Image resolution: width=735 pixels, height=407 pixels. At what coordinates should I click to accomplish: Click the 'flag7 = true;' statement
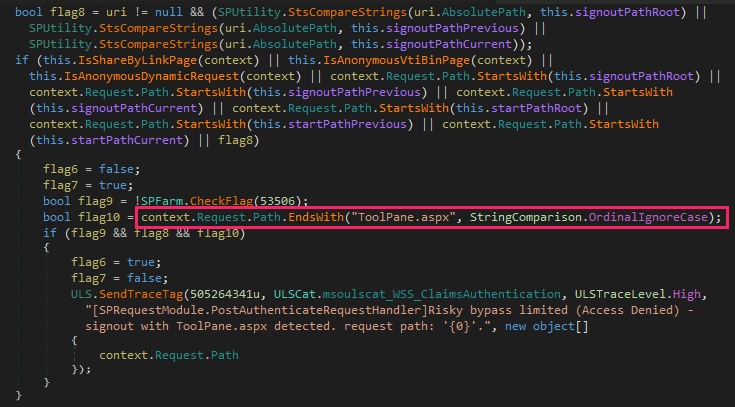click(x=88, y=186)
